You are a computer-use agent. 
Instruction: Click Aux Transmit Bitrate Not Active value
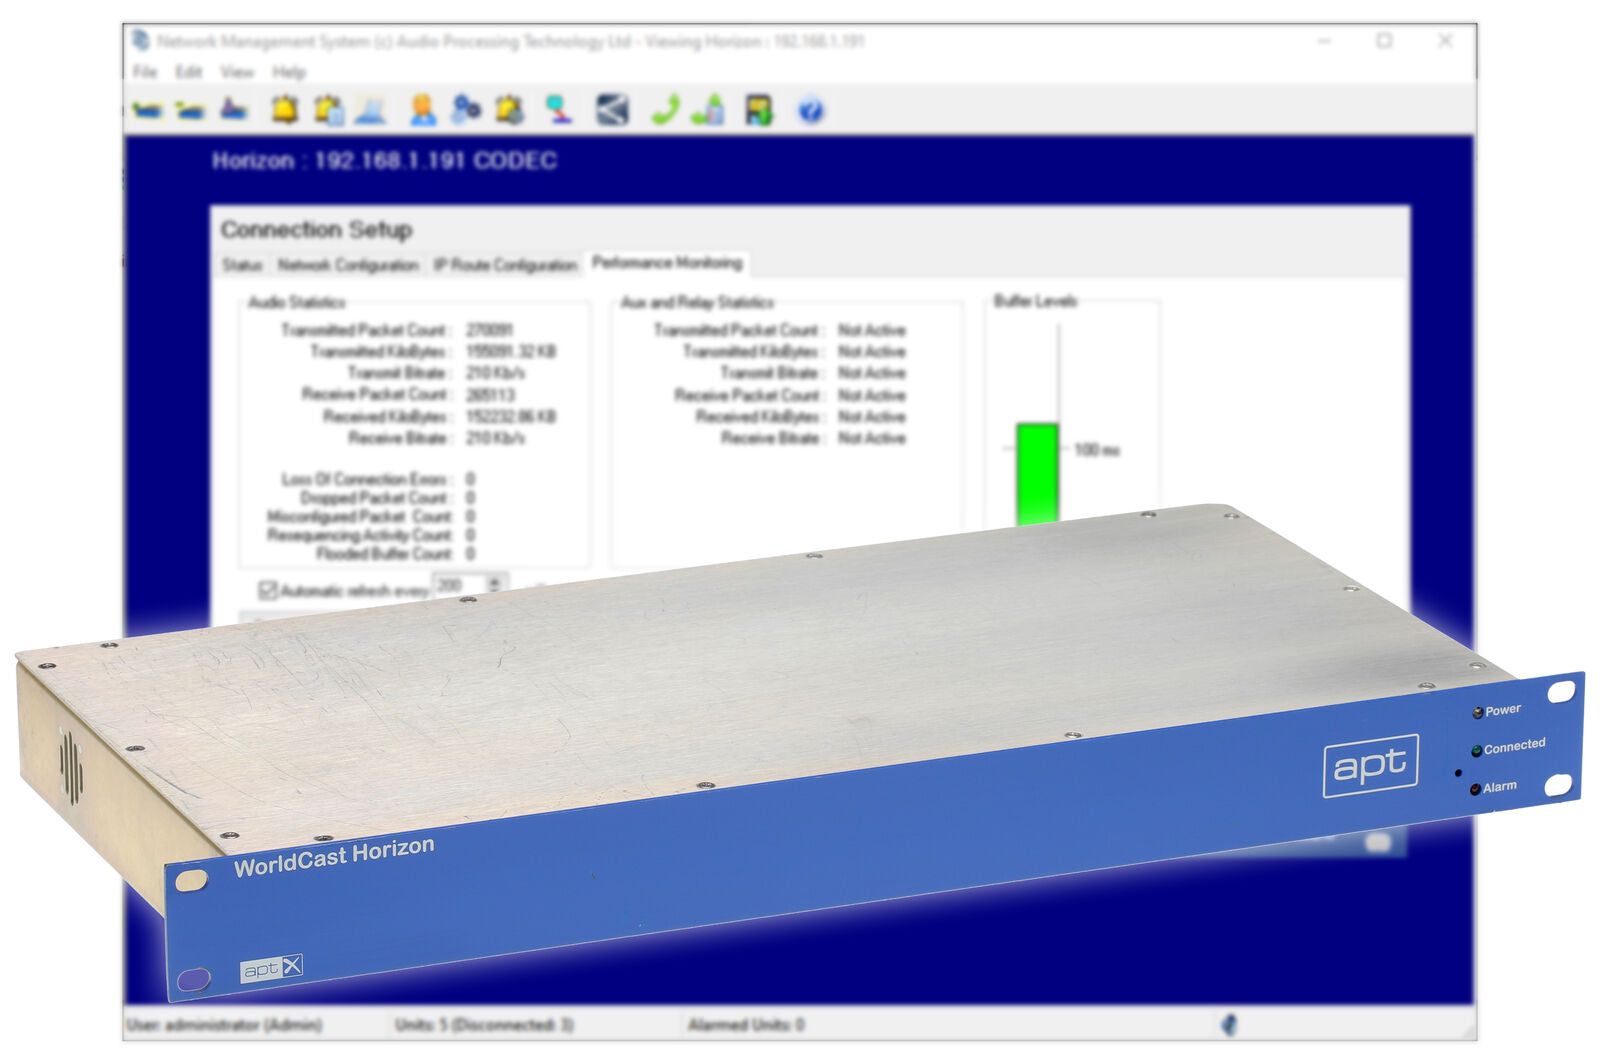tap(872, 373)
